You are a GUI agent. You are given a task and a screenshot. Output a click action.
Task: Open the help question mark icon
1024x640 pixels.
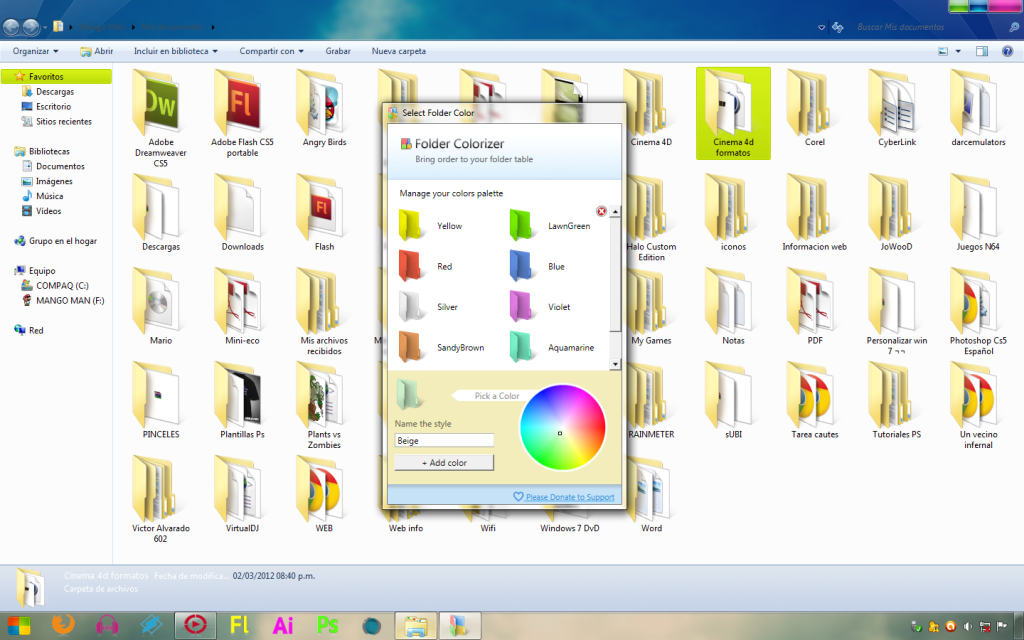(x=1007, y=51)
